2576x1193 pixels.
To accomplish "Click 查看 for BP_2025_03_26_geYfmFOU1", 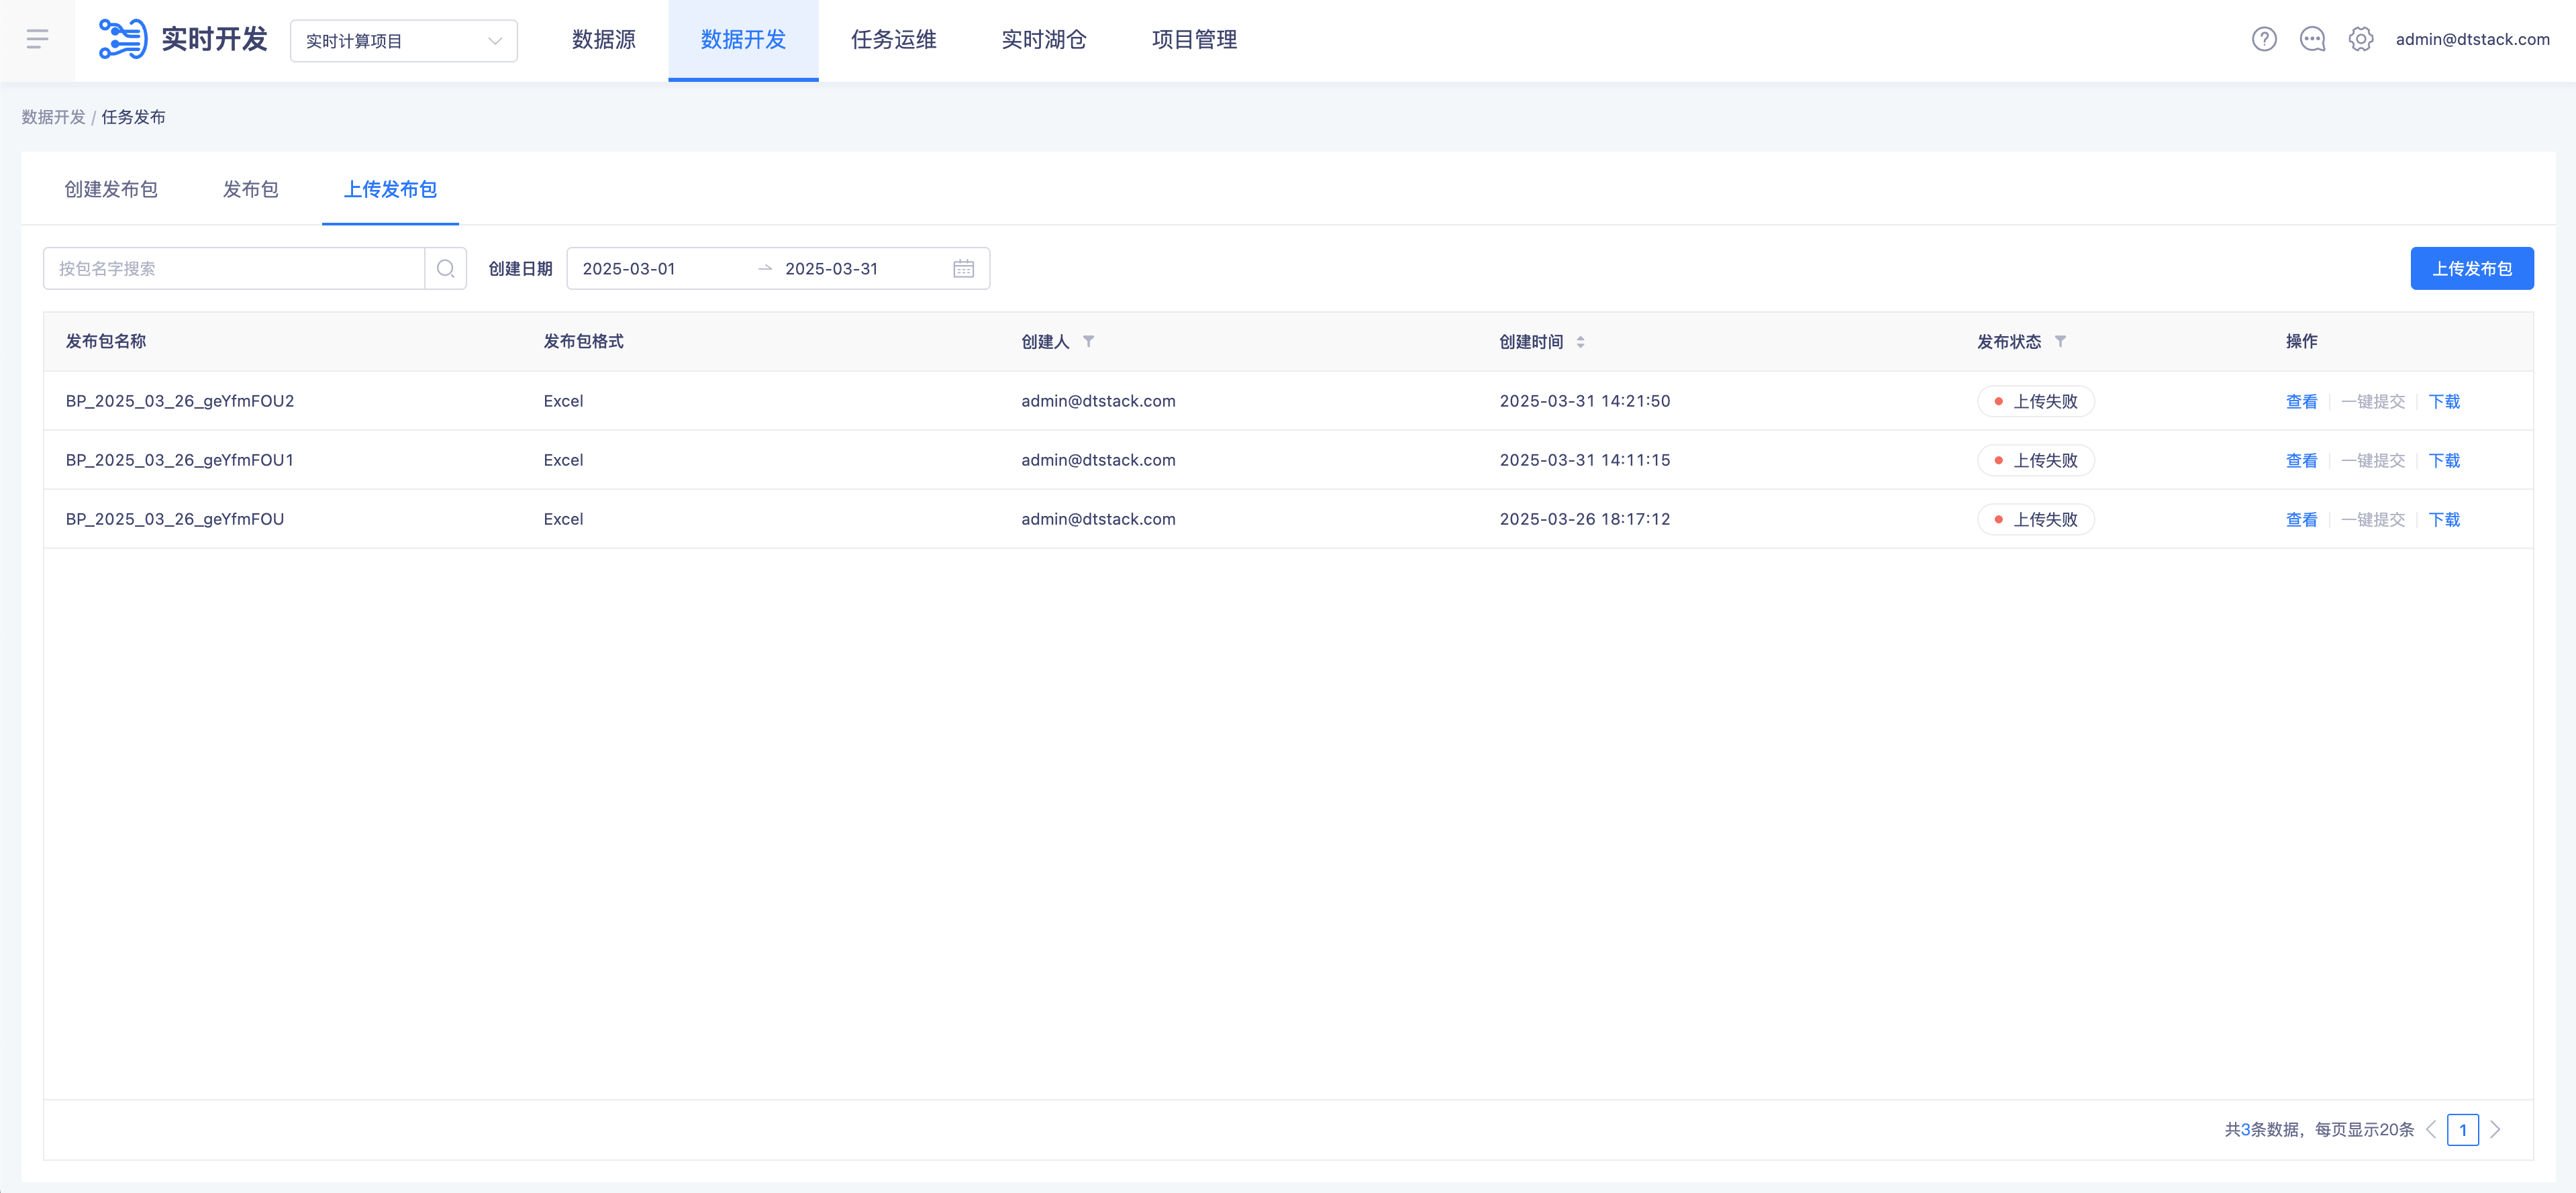I will 2301,460.
